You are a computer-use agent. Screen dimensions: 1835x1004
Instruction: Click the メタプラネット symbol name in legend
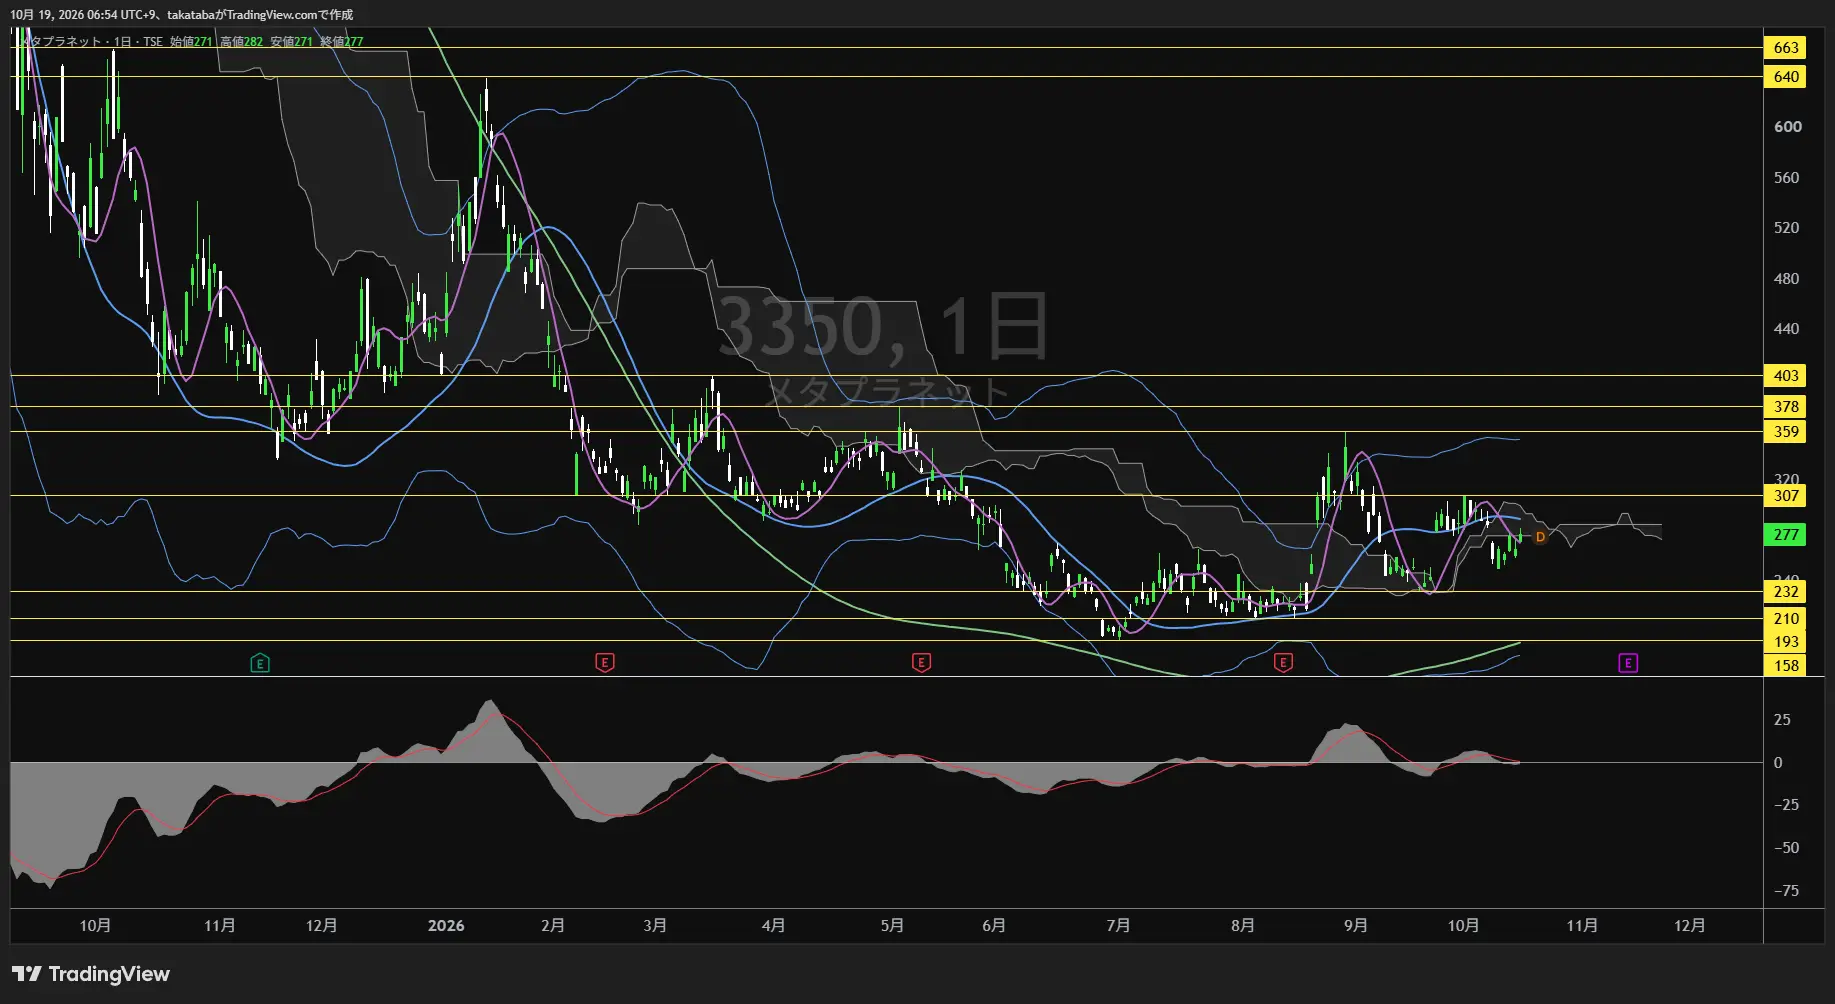[59, 42]
